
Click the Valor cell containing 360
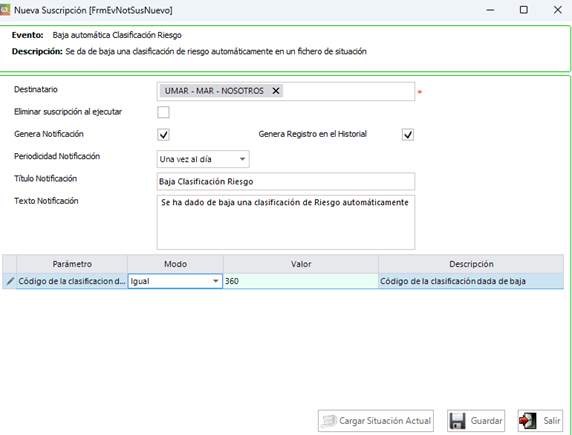pos(301,281)
